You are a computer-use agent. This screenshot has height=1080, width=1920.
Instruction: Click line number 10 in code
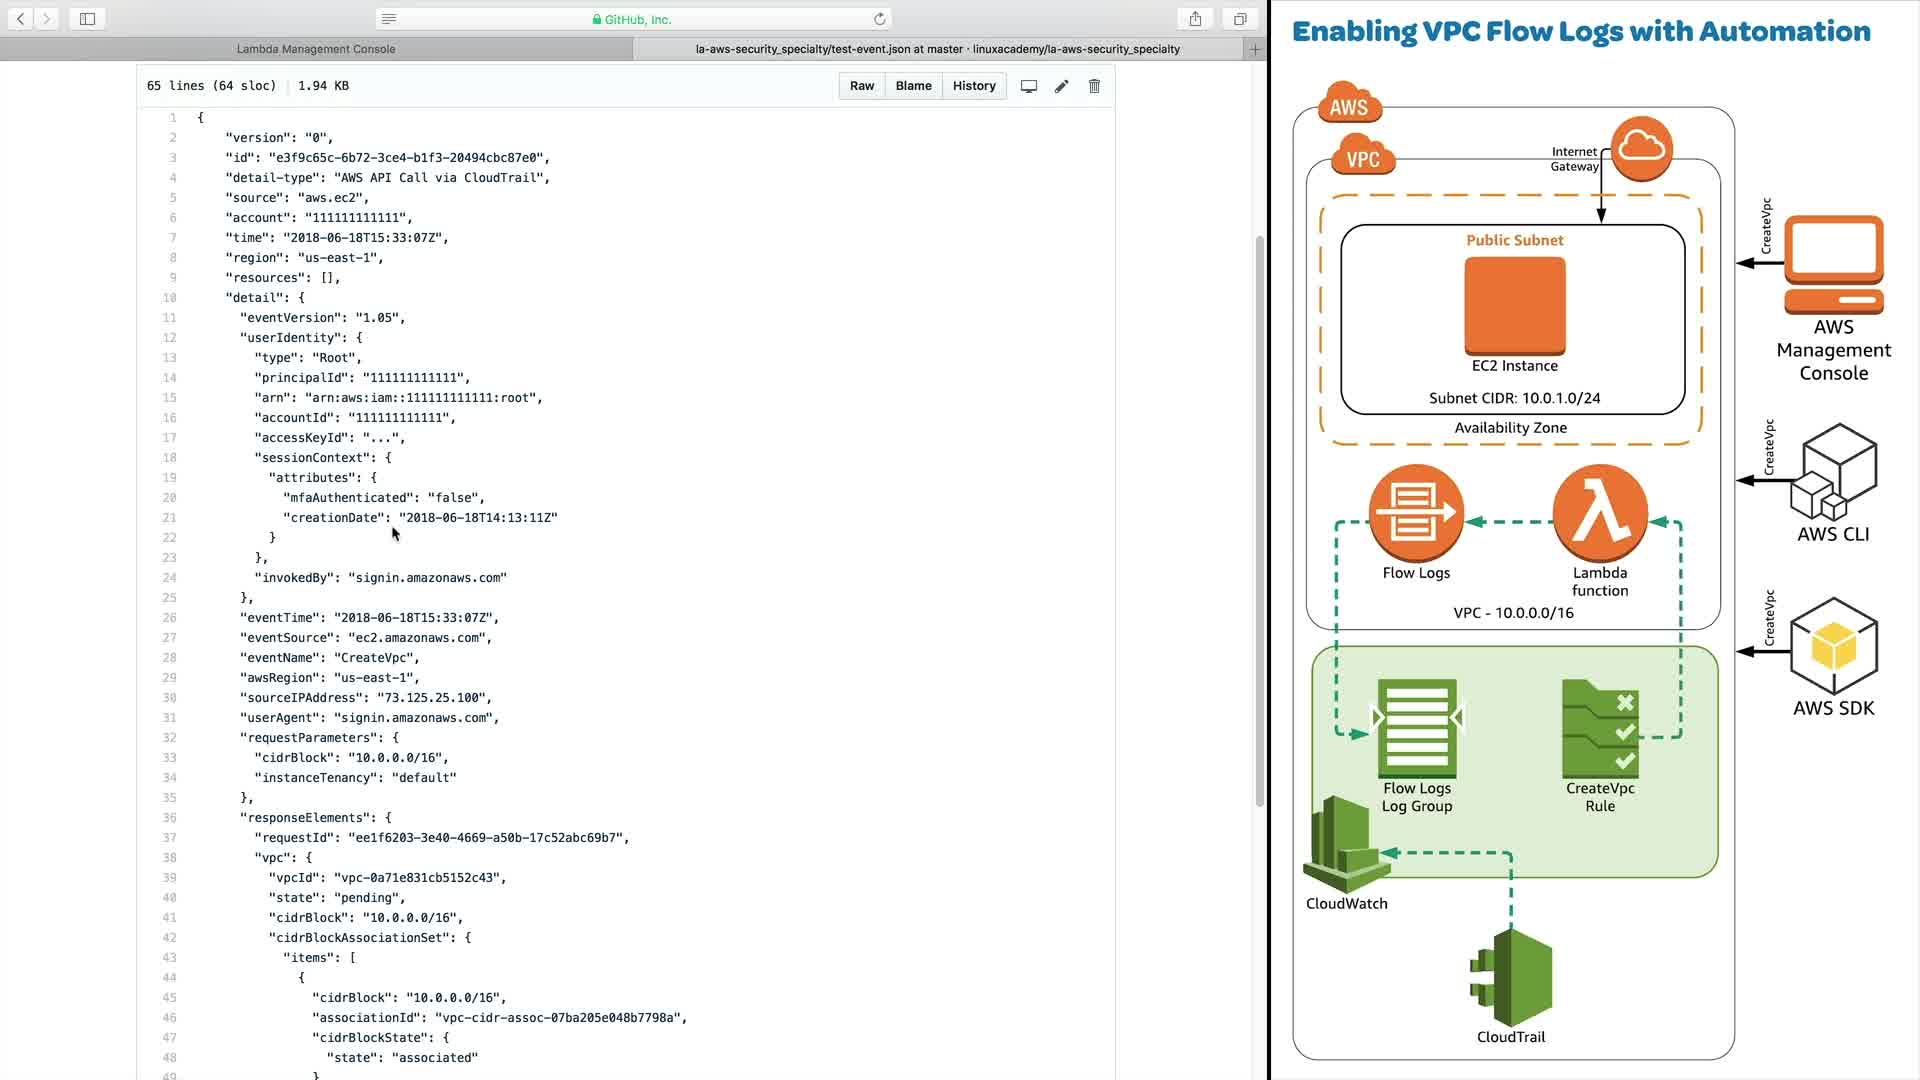[x=169, y=298]
